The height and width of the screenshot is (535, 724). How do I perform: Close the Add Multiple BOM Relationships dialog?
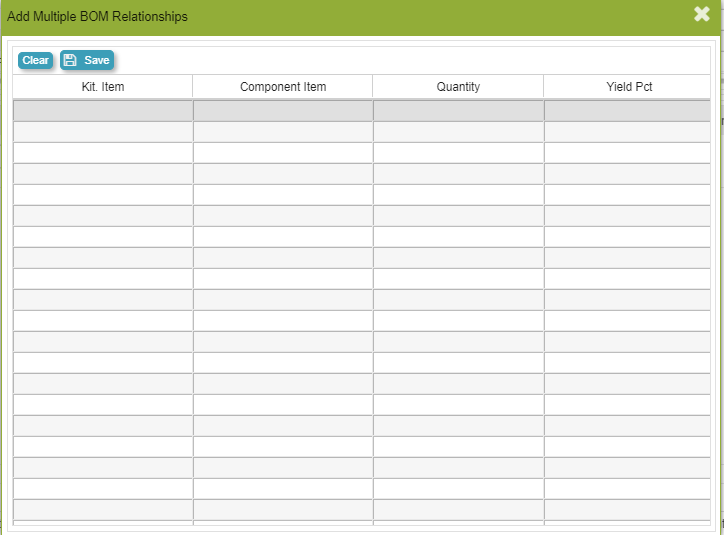click(702, 15)
